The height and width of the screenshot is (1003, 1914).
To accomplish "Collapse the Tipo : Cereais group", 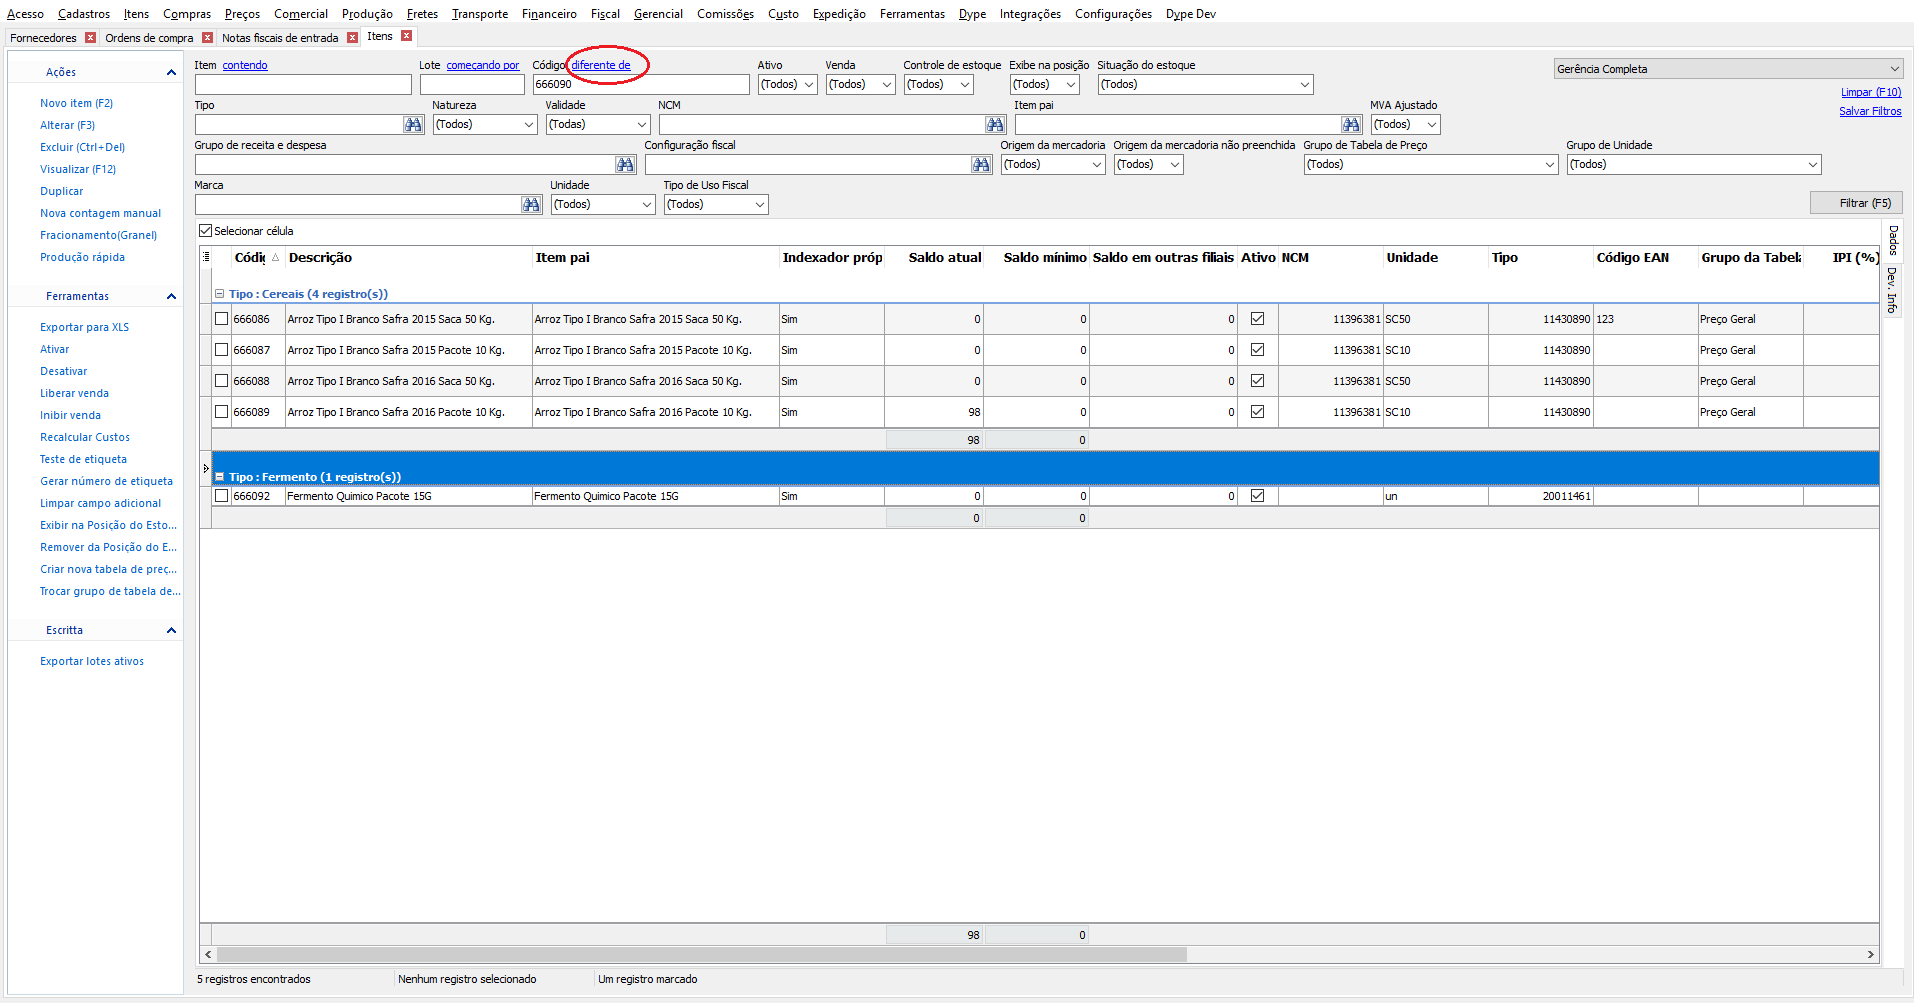I will pyautogui.click(x=220, y=294).
